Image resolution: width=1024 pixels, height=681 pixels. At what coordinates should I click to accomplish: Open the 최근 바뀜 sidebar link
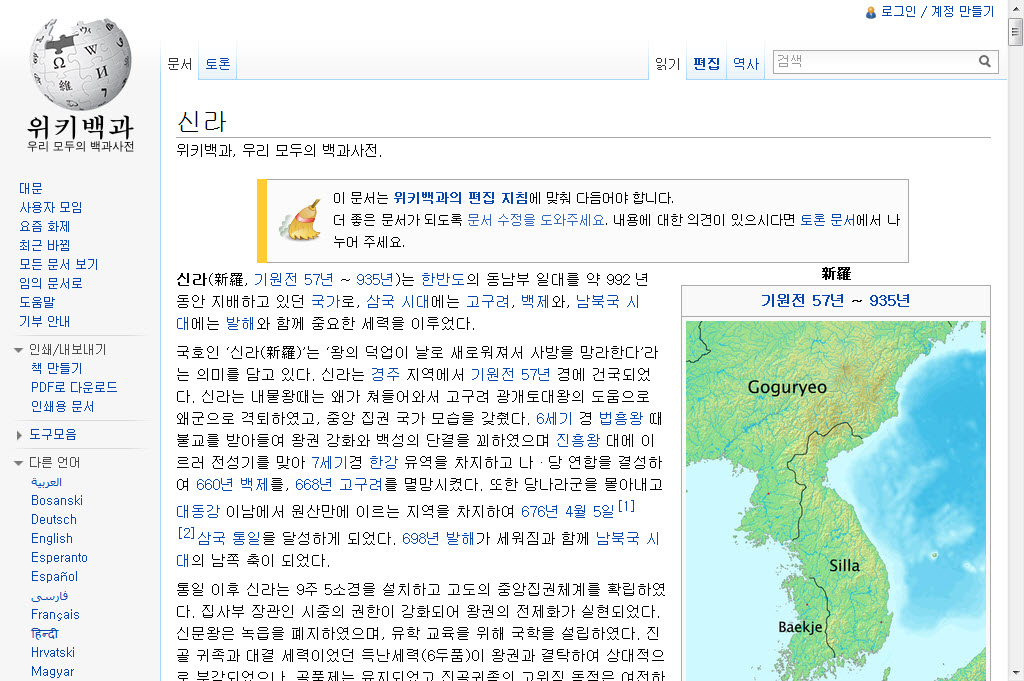click(44, 245)
